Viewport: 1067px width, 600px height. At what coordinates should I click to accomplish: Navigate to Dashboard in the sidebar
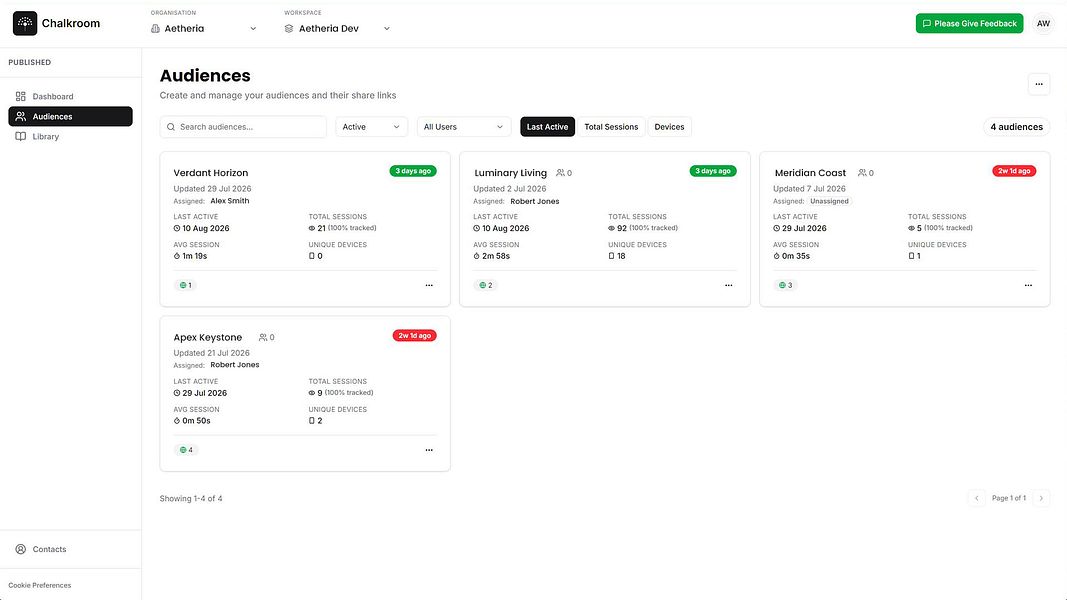pos(70,97)
